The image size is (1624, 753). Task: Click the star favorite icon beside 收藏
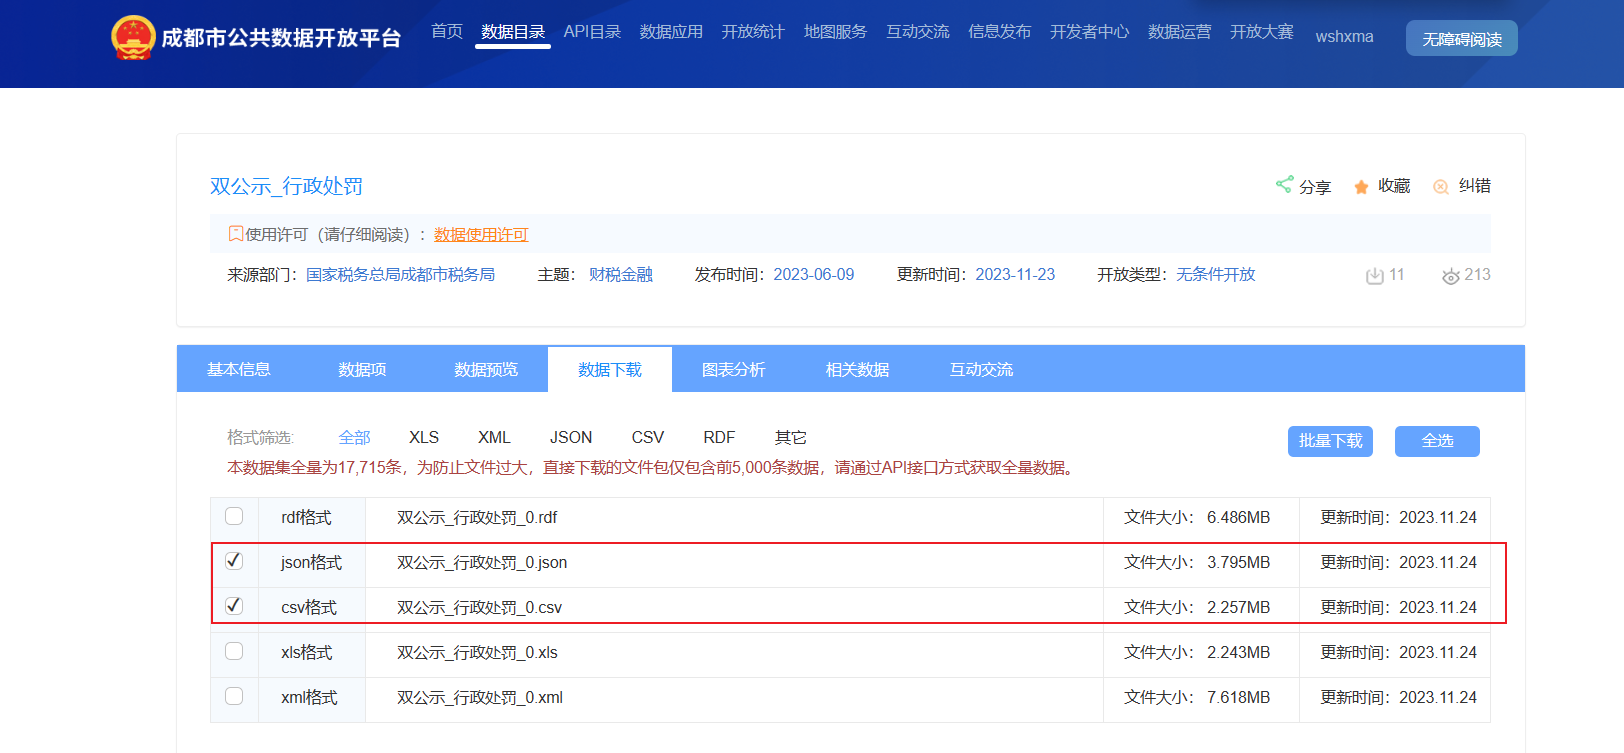tap(1361, 187)
